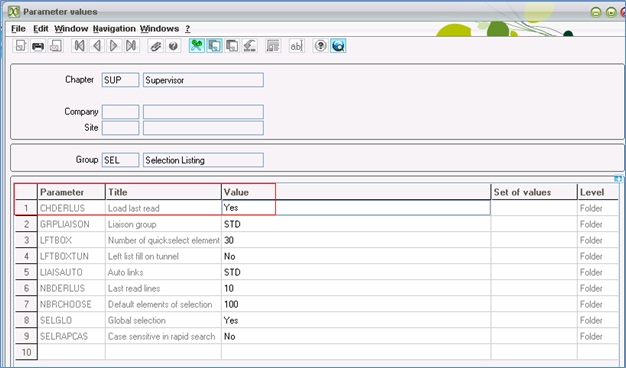Select the GRPLIAISON parameter cell
This screenshot has height=368, width=626.
(71, 224)
